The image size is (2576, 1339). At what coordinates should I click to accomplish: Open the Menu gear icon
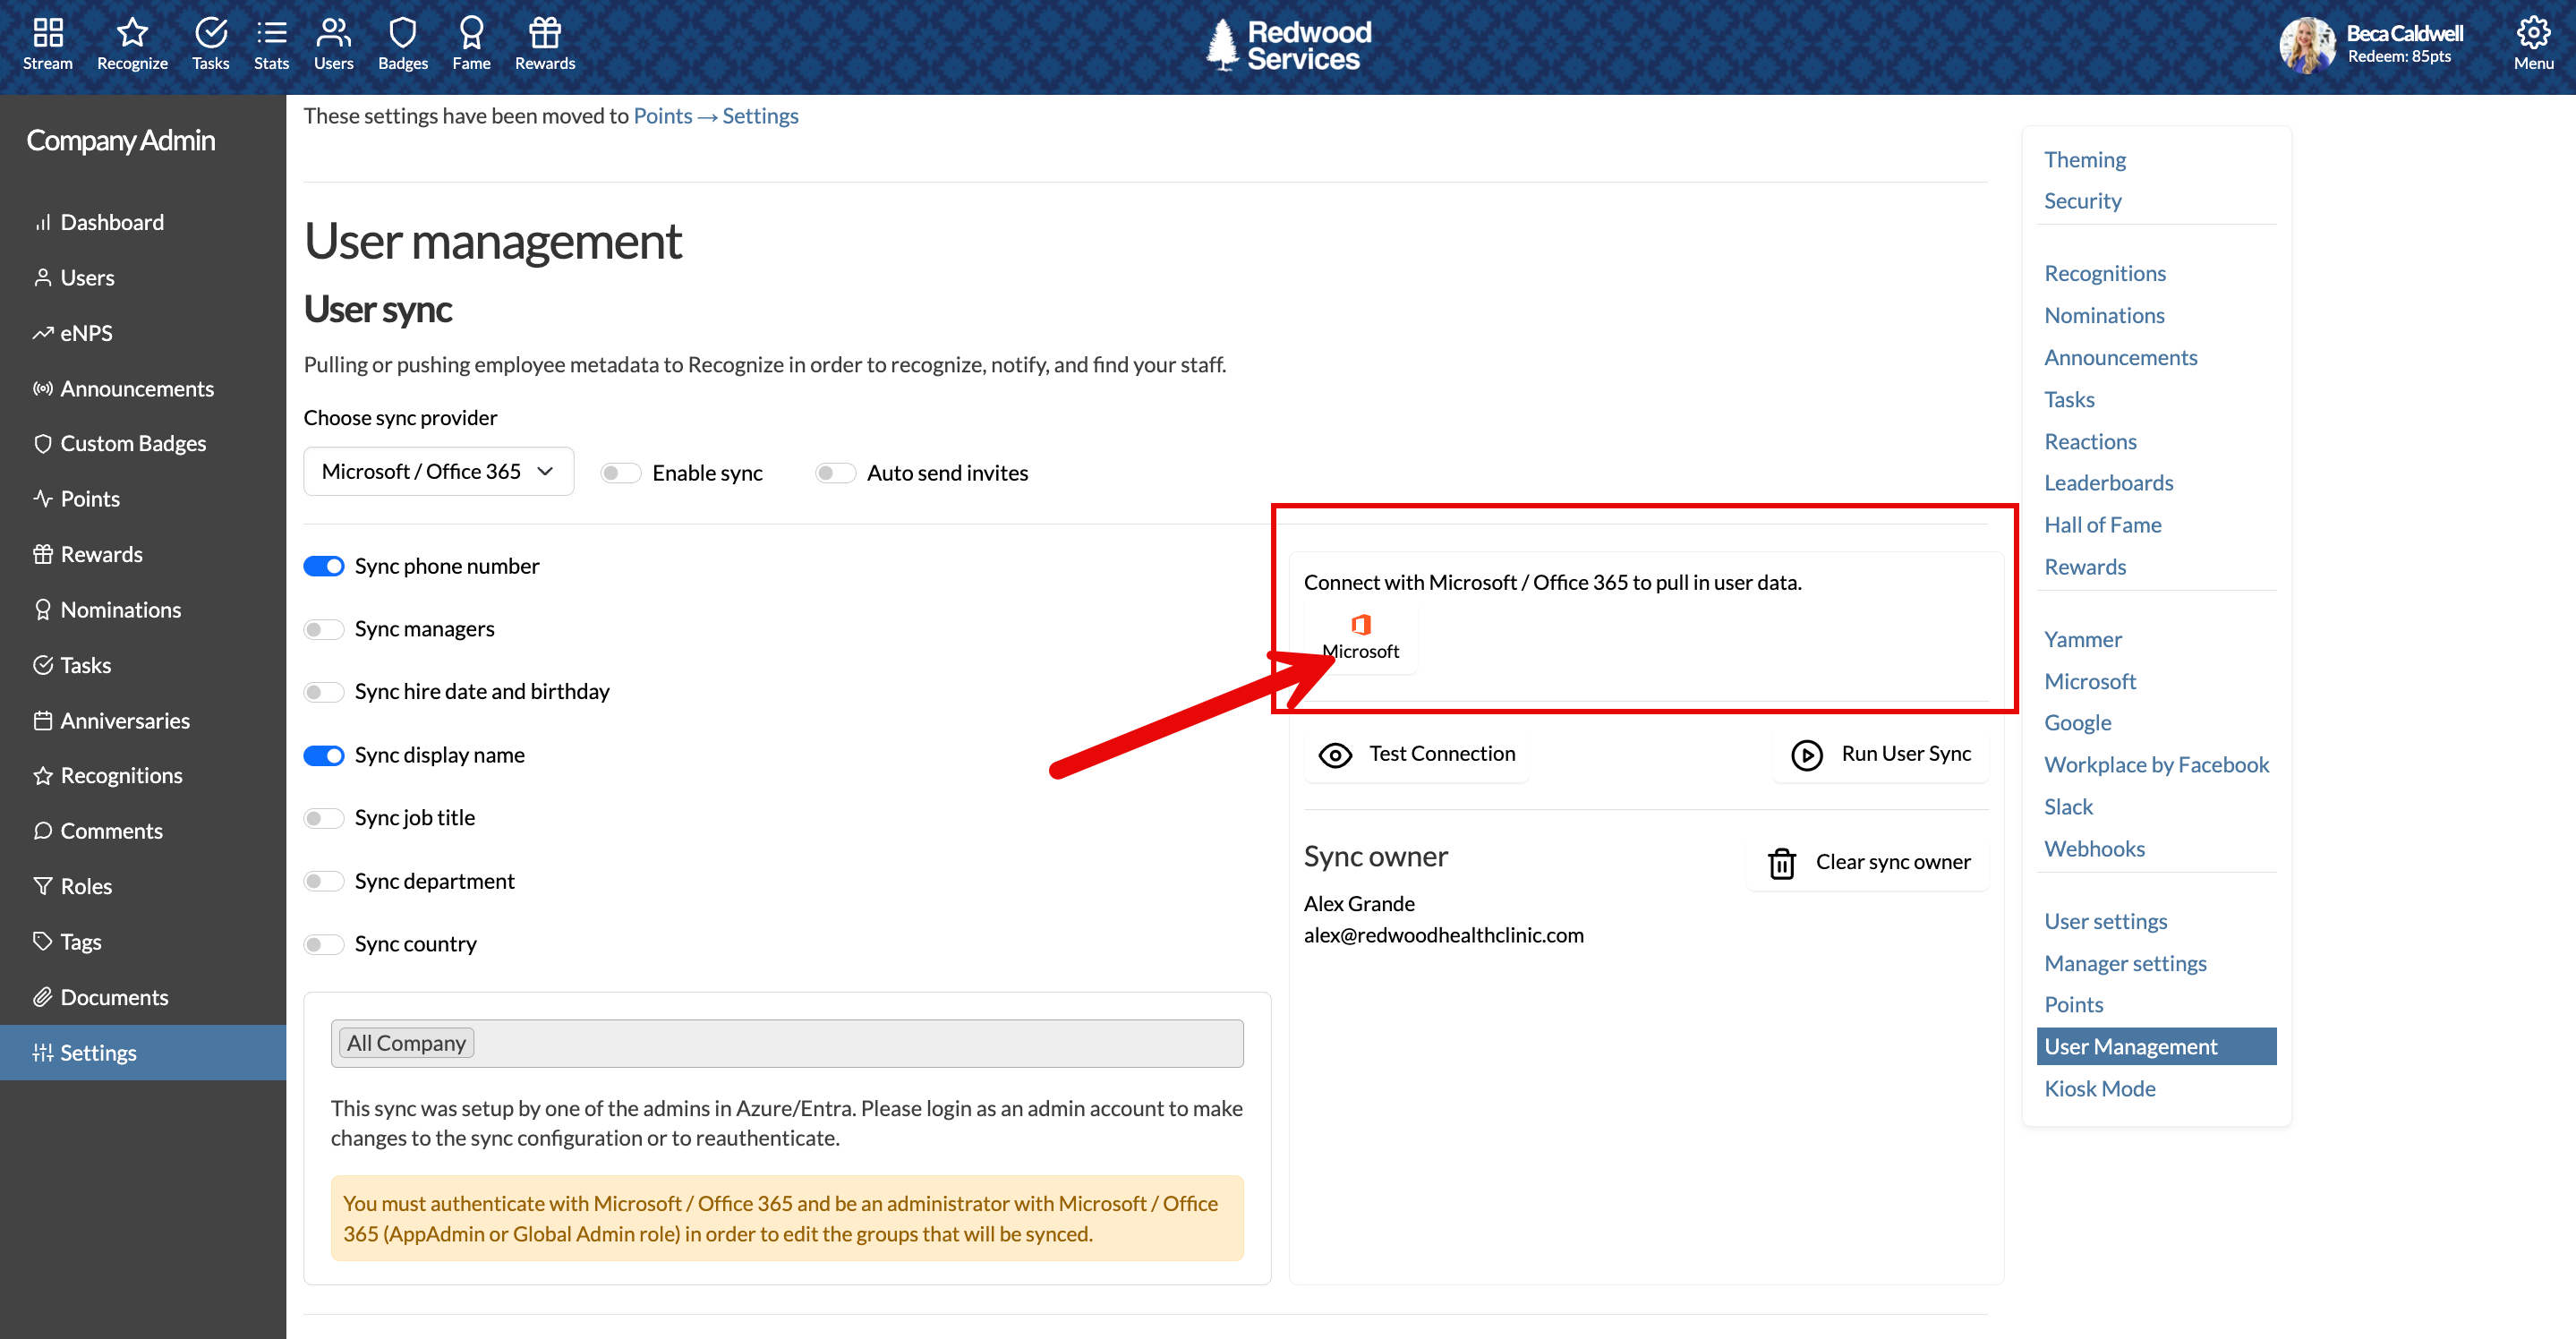2533,33
